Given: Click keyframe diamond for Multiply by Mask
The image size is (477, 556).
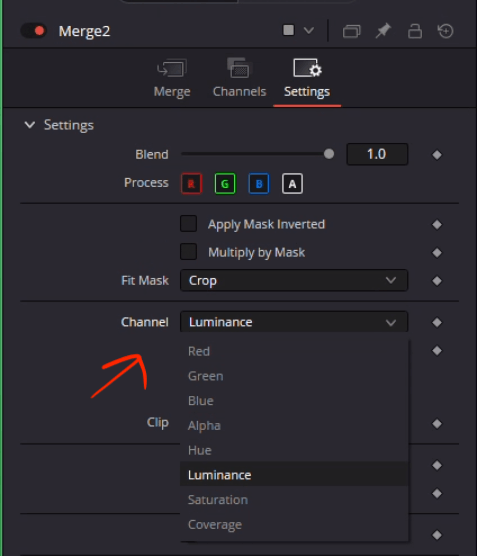Looking at the screenshot, I should point(437,253).
